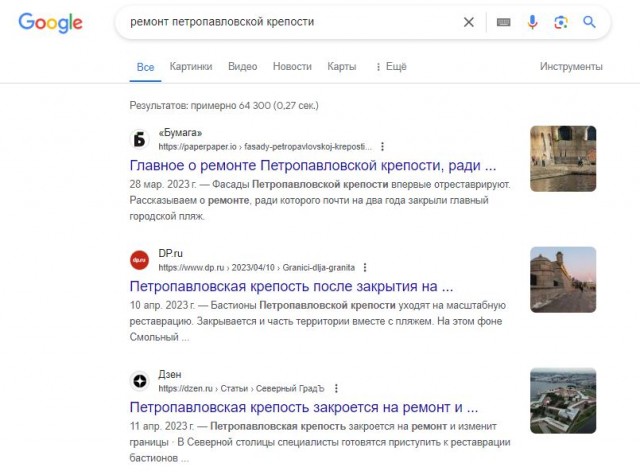The width and height of the screenshot is (640, 475).
Task: Open the Инструменты search tools
Action: (x=571, y=67)
